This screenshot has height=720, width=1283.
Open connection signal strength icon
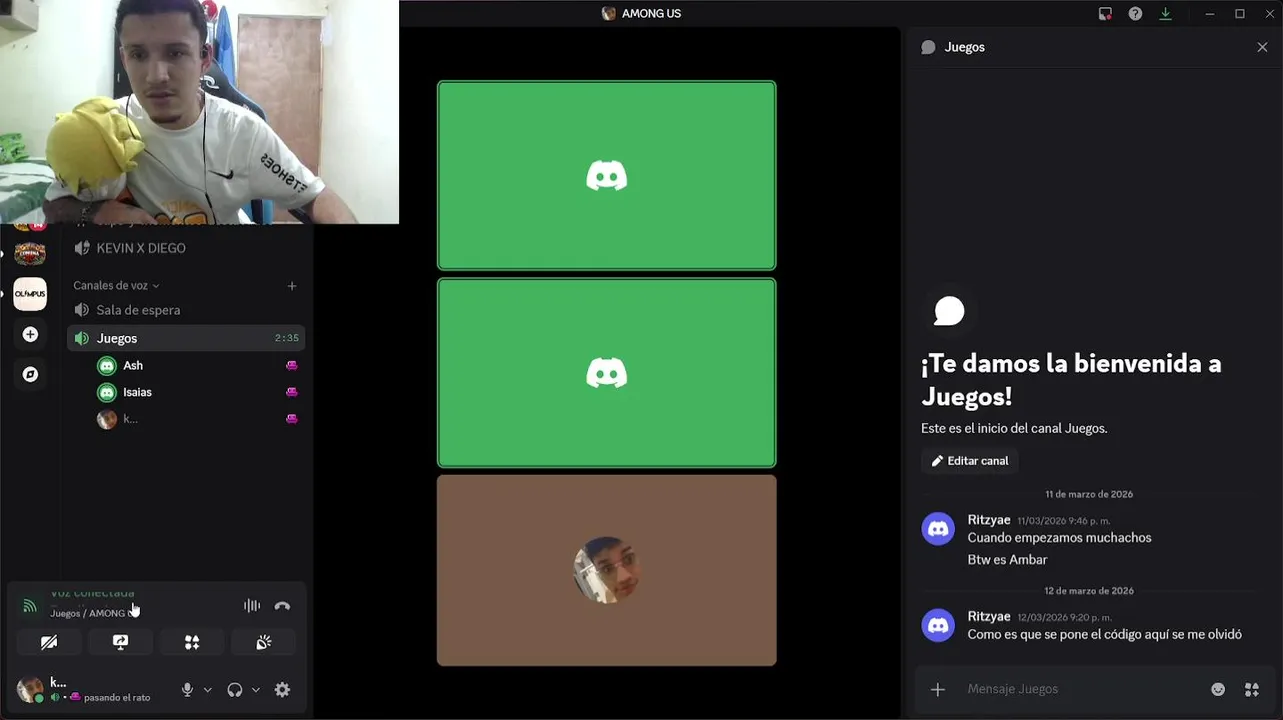[x=29, y=606]
